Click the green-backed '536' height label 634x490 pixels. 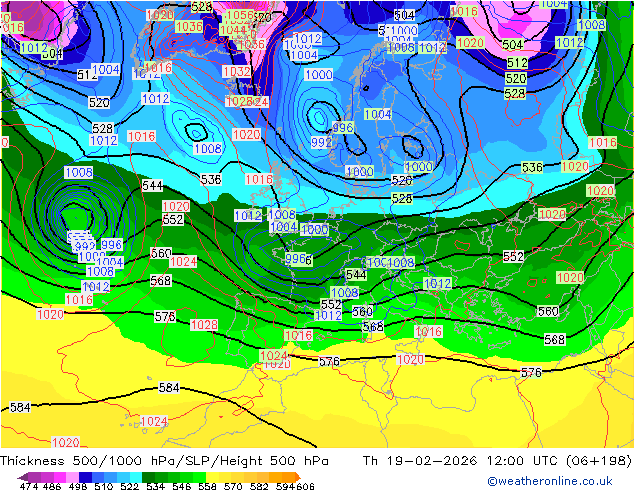[532, 167]
